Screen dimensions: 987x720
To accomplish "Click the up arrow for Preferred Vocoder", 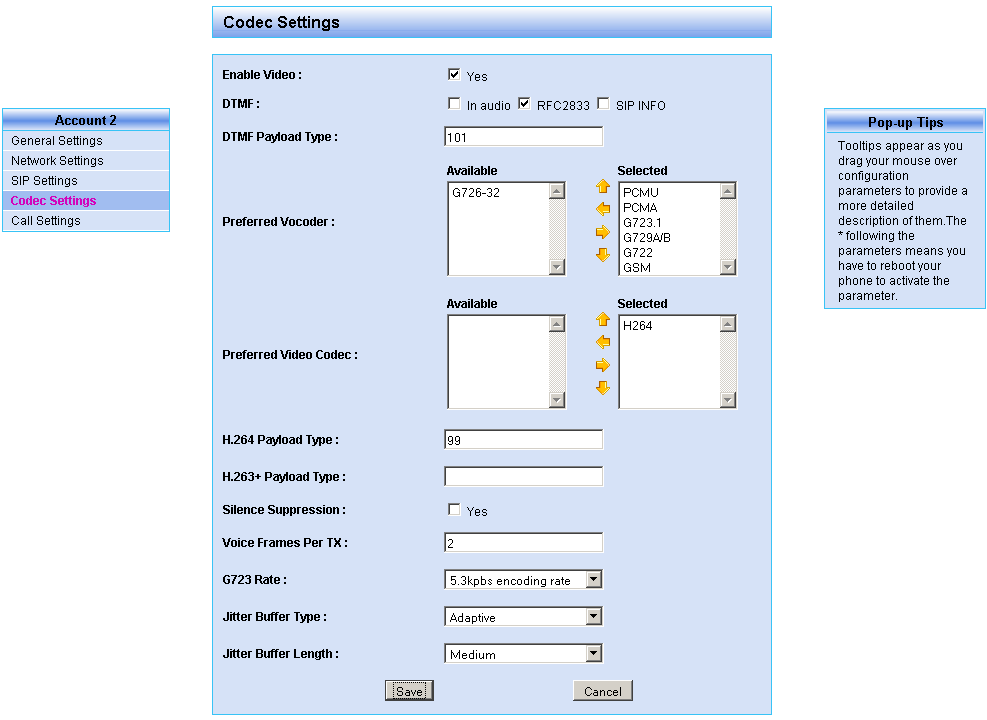I will point(602,186).
